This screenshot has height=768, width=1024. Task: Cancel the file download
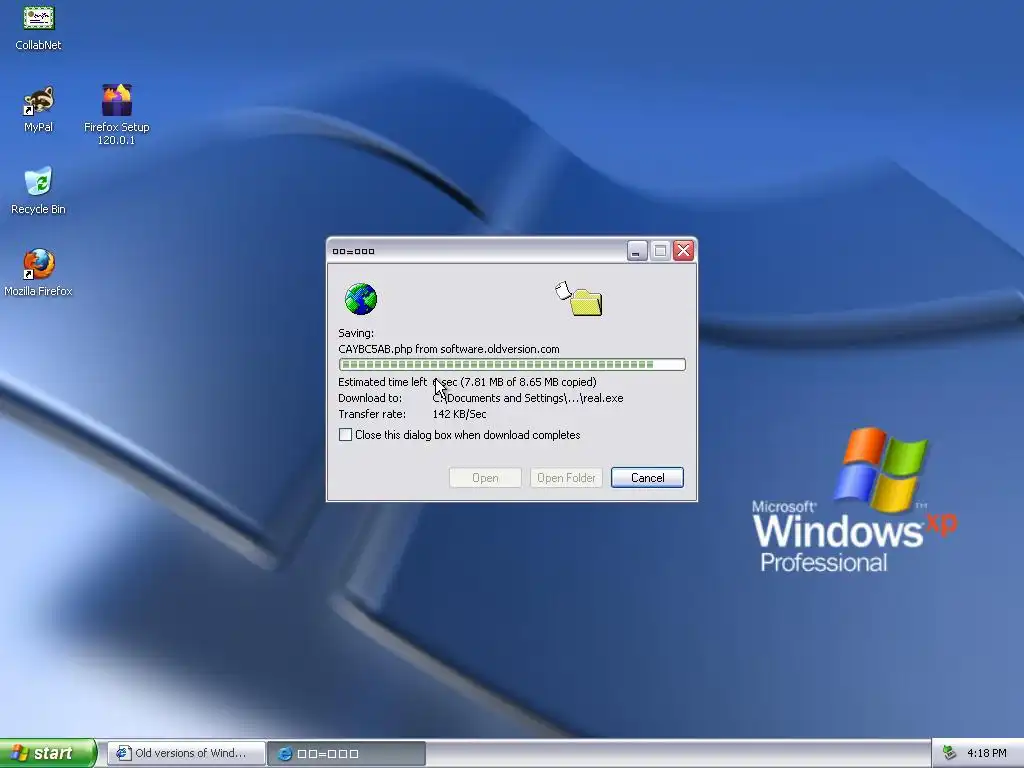point(647,477)
